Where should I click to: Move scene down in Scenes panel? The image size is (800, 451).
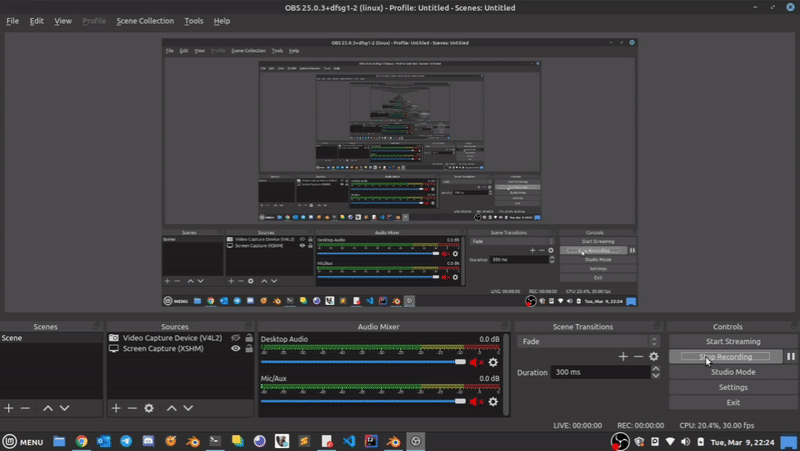tap(64, 408)
